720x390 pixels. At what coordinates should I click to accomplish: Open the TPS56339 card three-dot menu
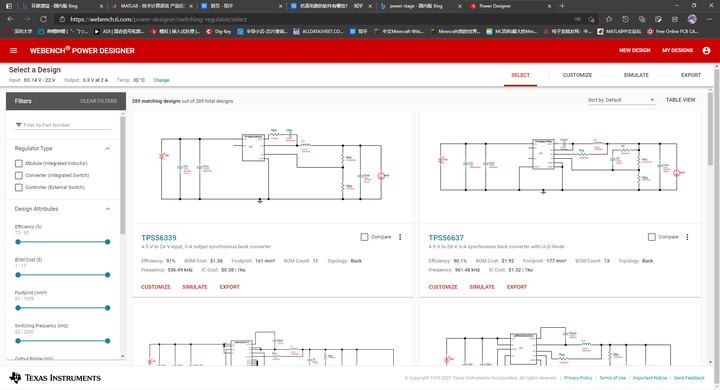pyautogui.click(x=400, y=237)
